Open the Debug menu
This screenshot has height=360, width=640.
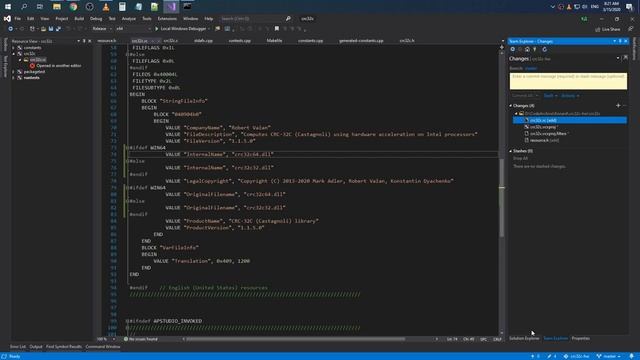click(x=96, y=19)
